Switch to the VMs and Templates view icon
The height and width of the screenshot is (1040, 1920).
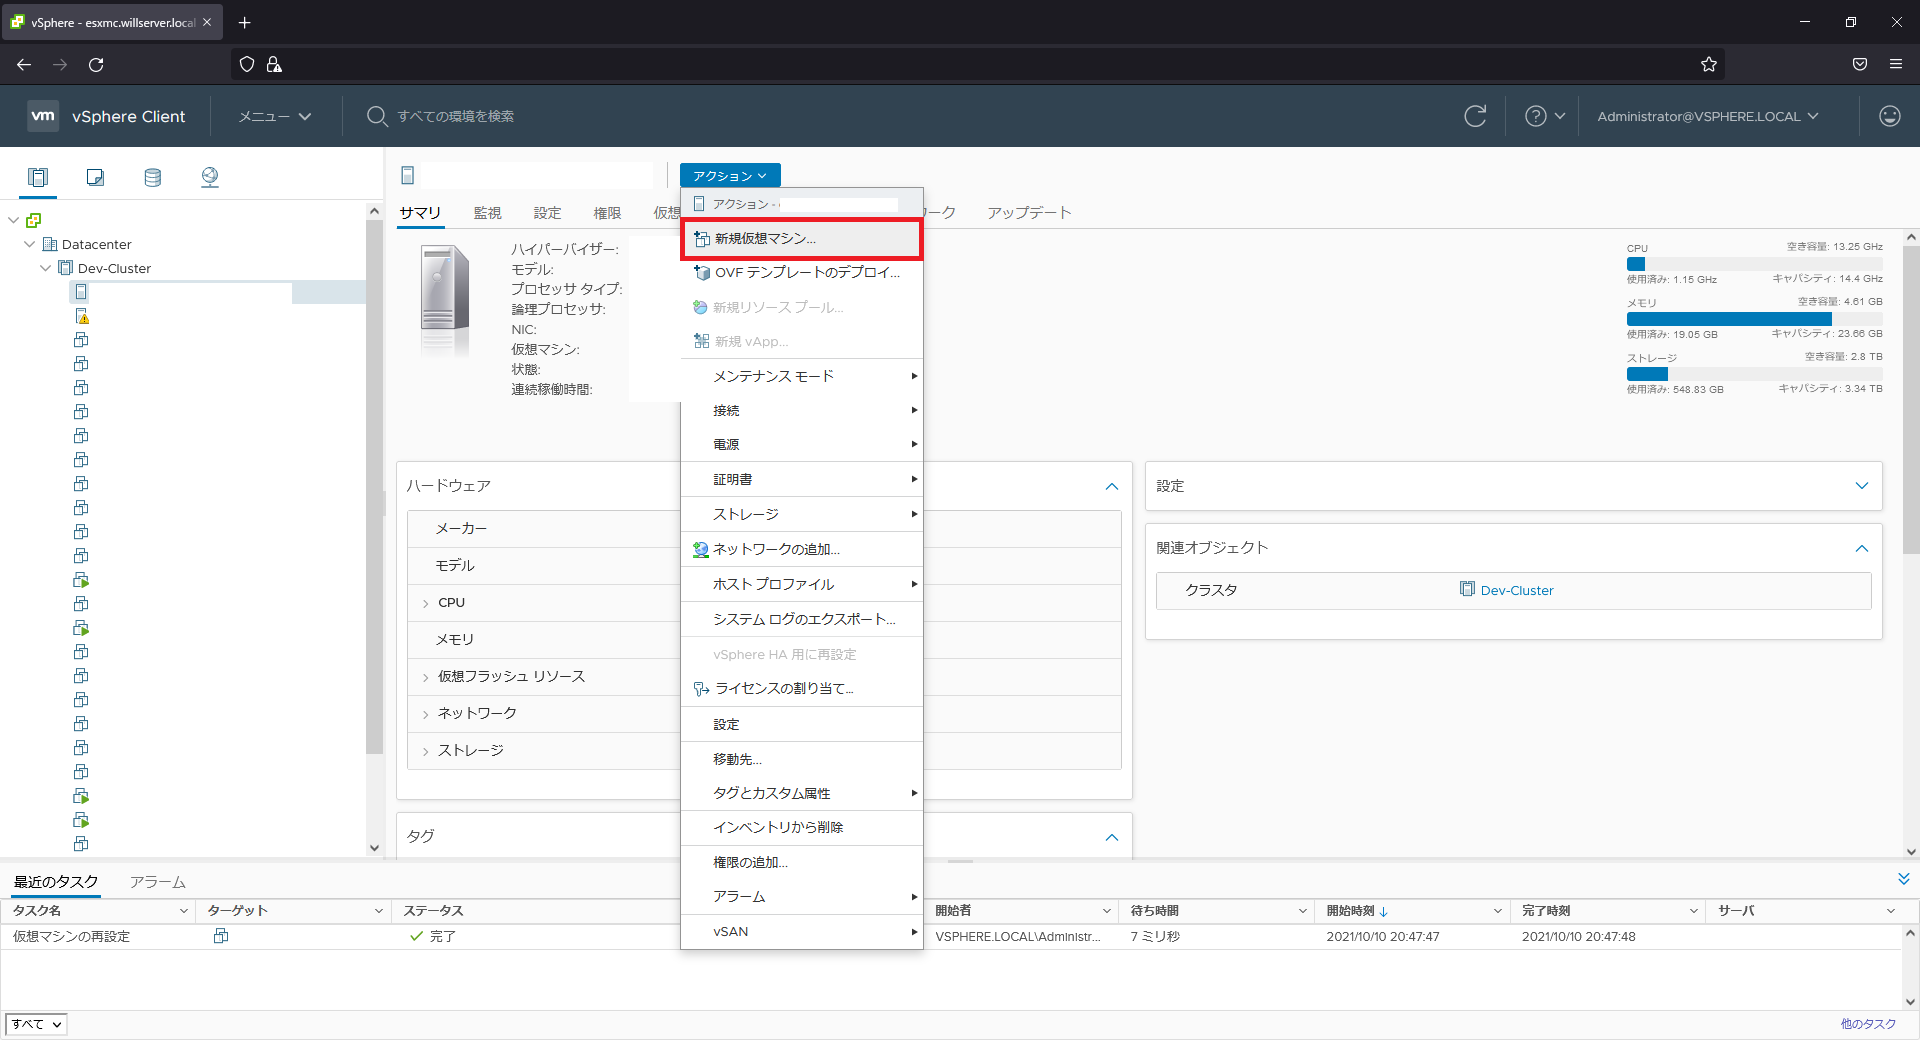(x=95, y=177)
